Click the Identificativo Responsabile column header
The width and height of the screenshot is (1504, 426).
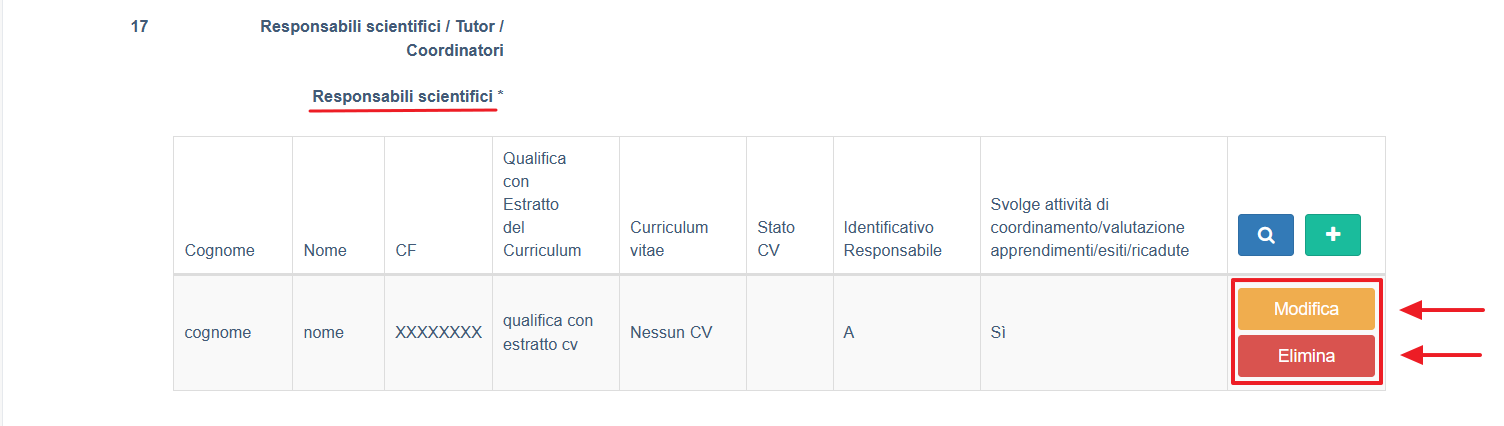893,239
